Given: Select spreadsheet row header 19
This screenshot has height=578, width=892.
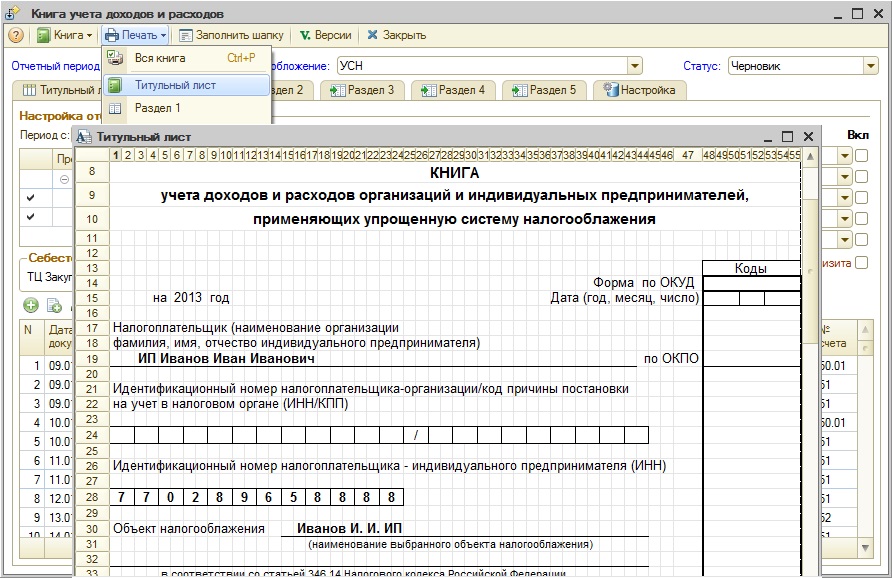Looking at the screenshot, I should pos(92,359).
